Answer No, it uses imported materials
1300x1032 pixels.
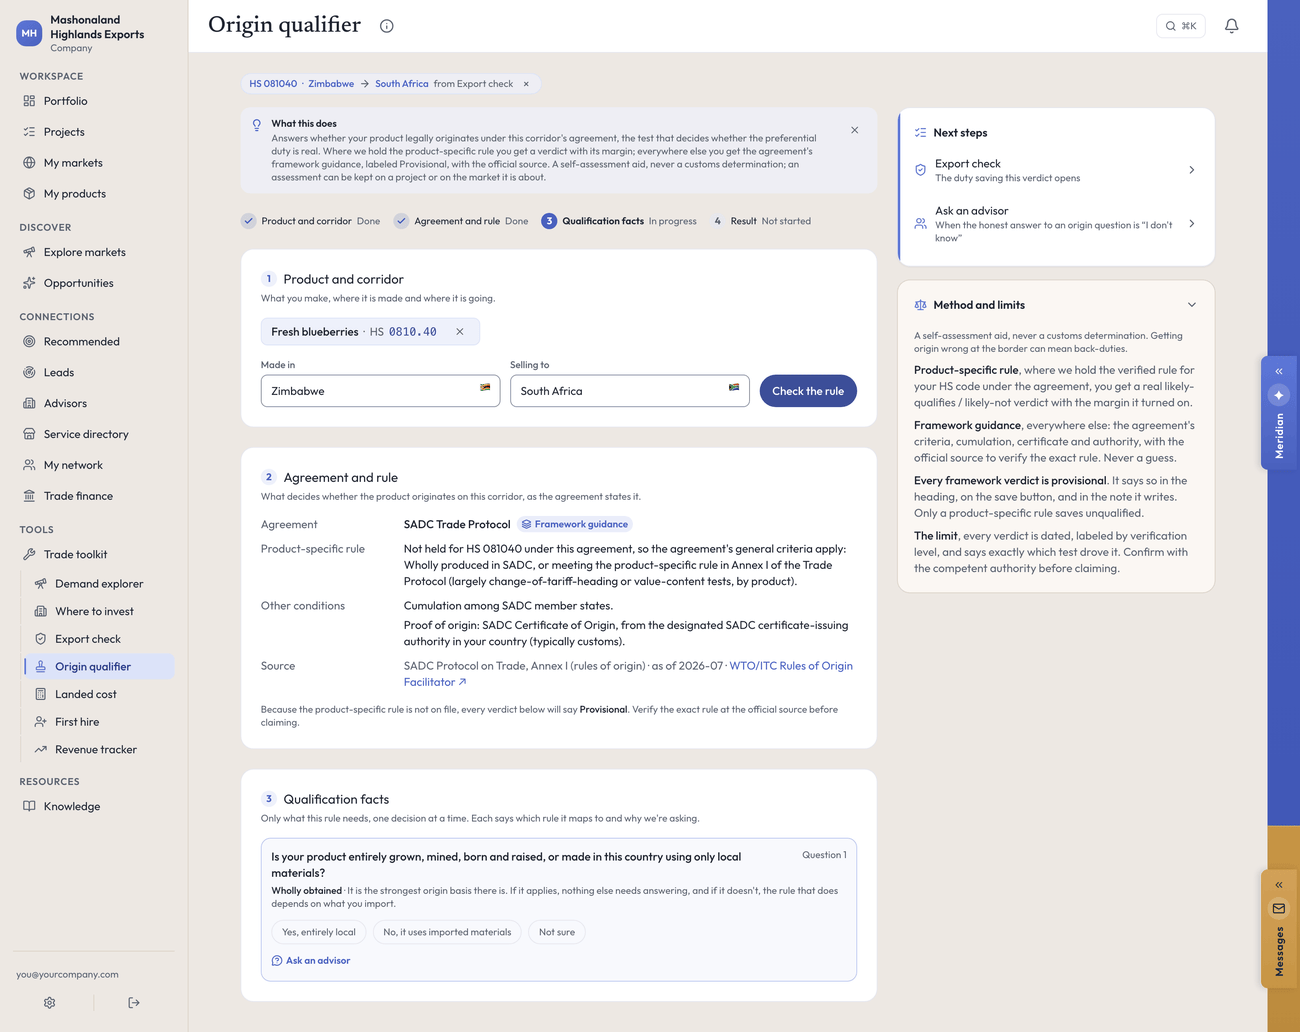tap(447, 932)
